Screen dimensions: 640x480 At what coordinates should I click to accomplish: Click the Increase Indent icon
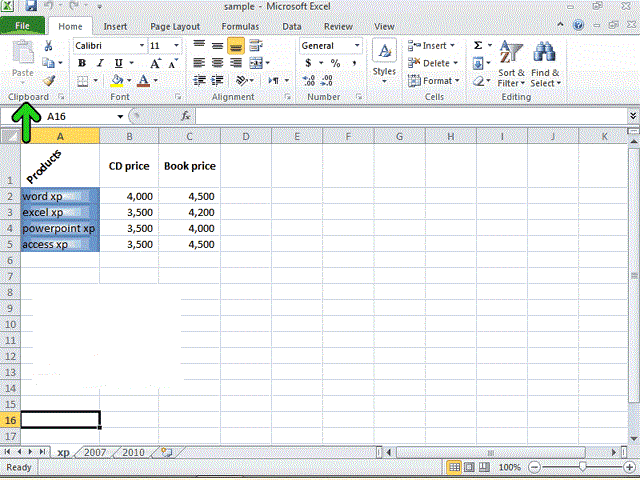tap(217, 80)
